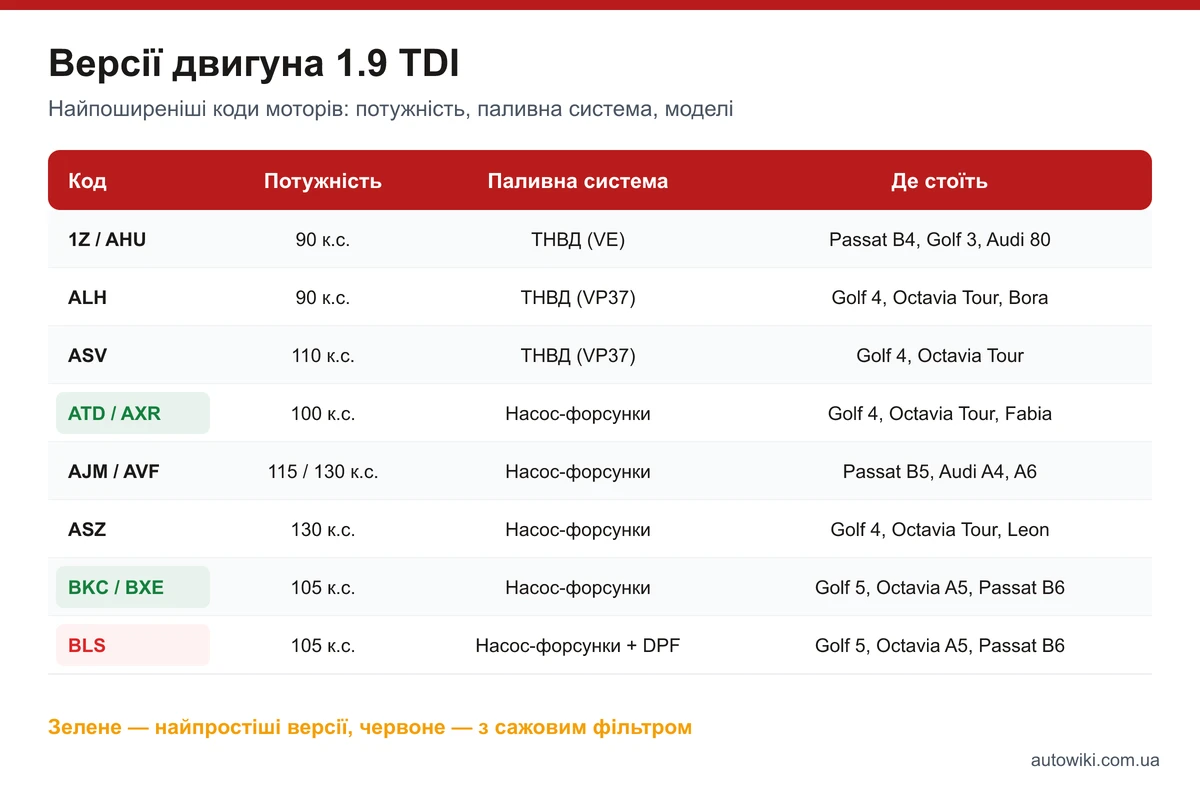Screen dimensions: 1200x790
Task: Click '130 к.с.' in the ASZ row
Action: (323, 530)
